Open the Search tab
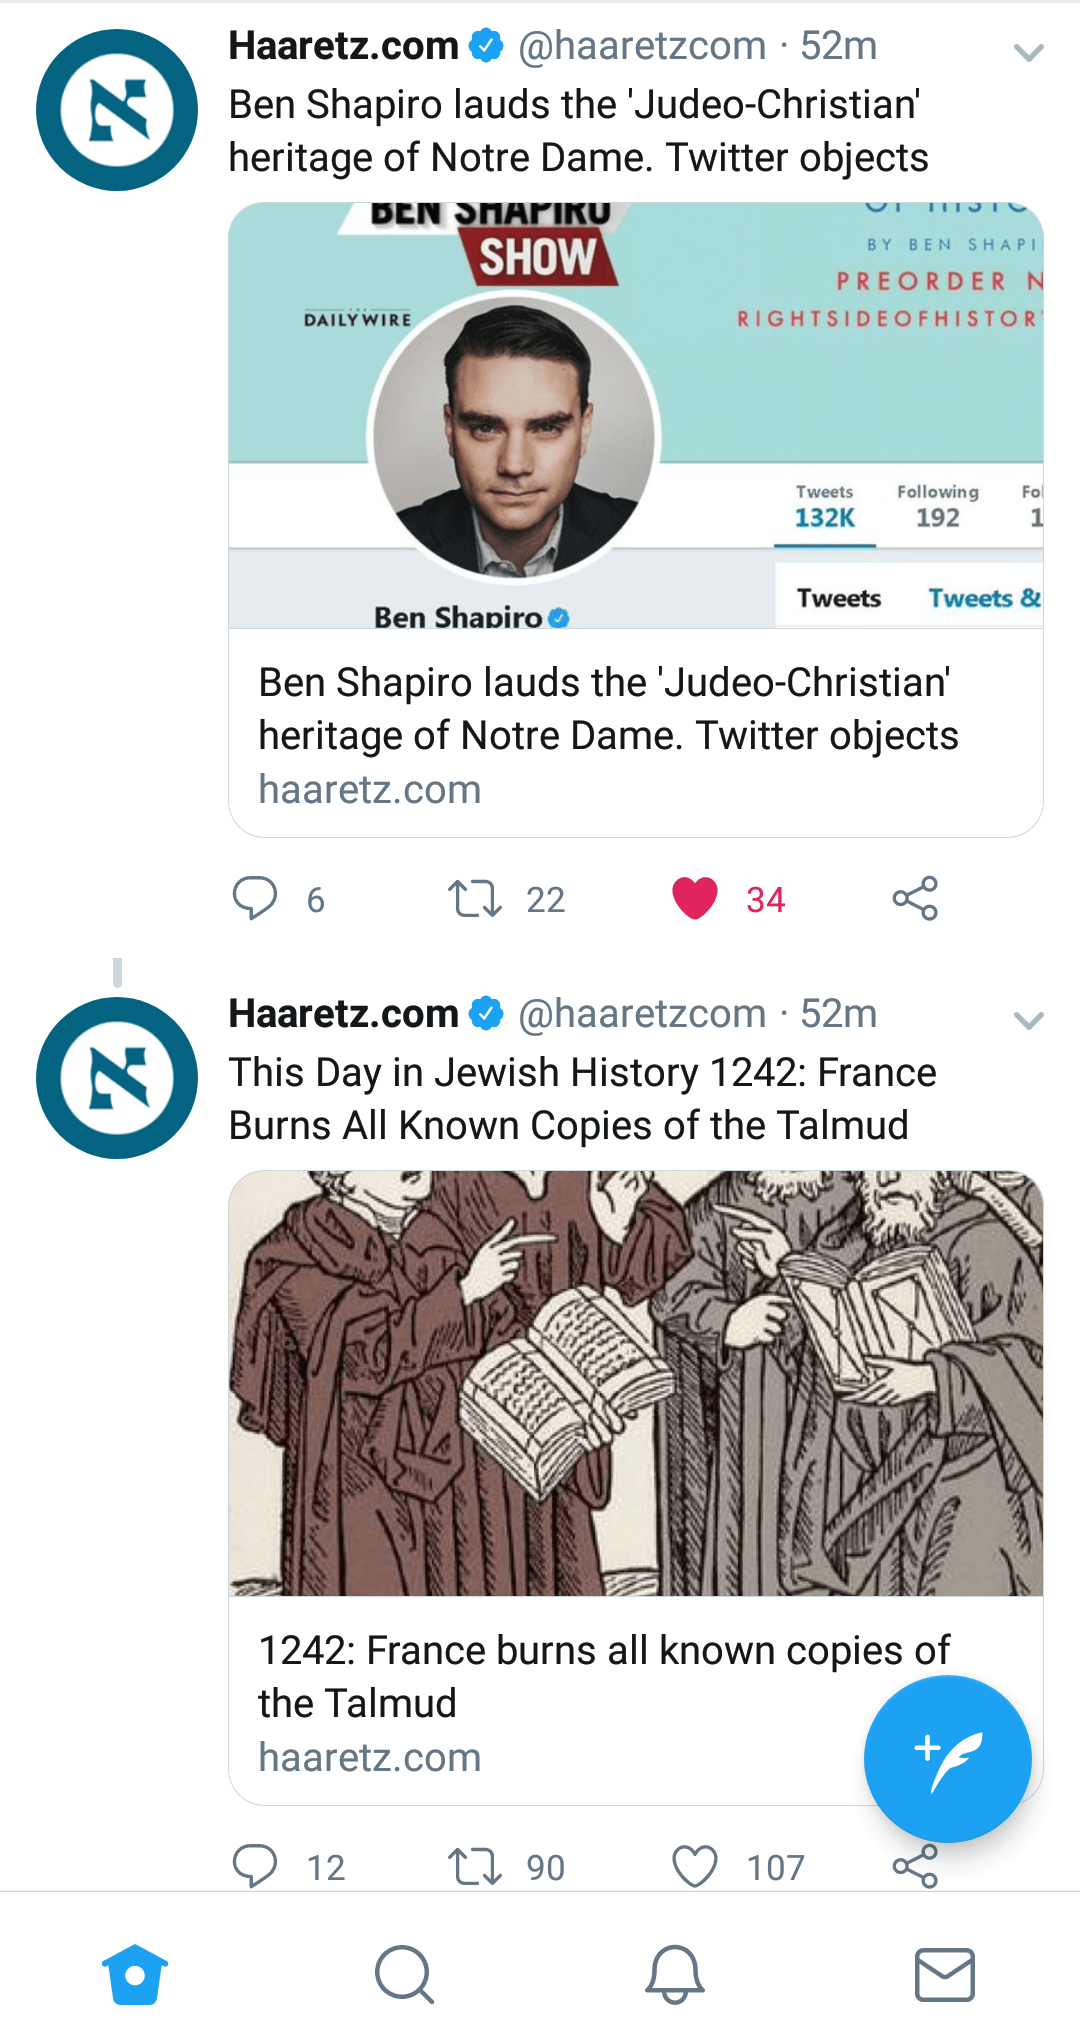This screenshot has width=1080, height=2044. coord(404,1974)
